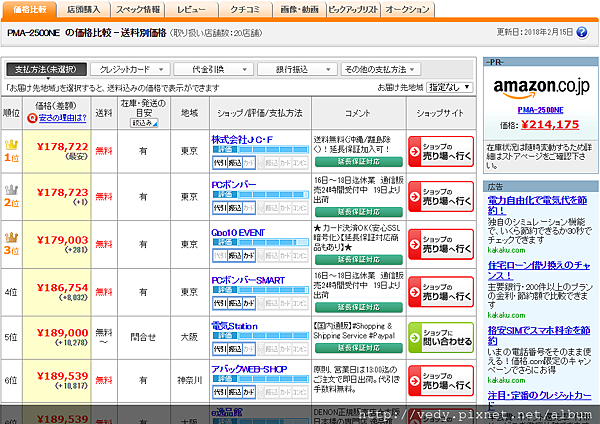Open ad link 電力自由化で電気代を節約!
600x424 pixels.
click(537, 205)
